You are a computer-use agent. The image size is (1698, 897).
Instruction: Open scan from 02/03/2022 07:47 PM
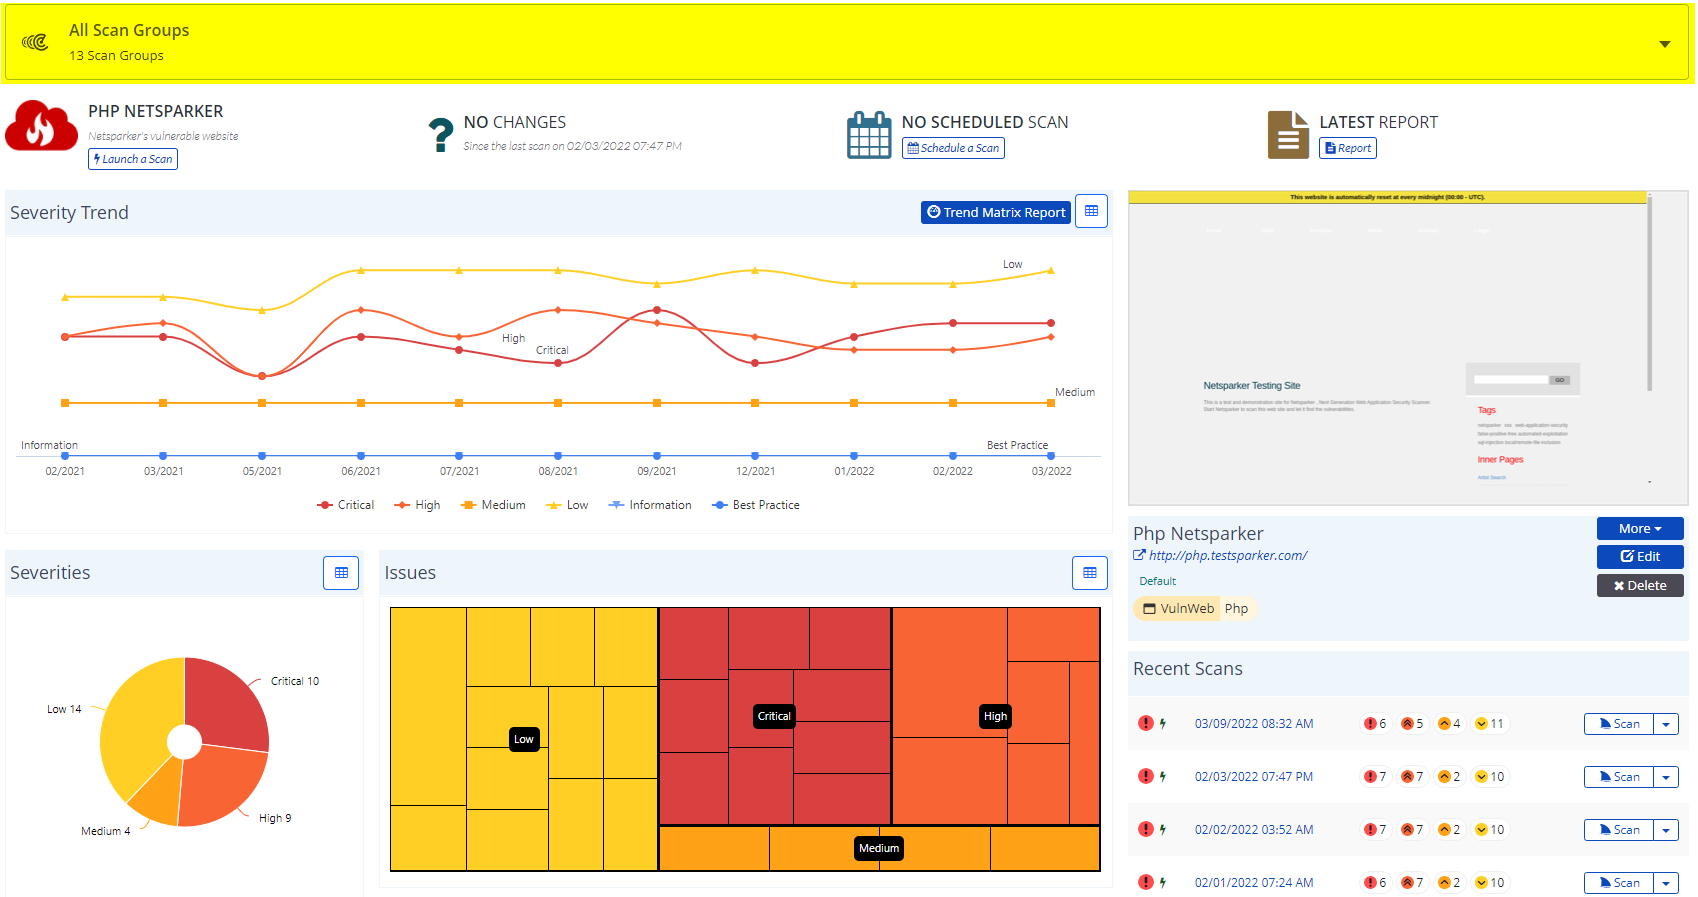coord(1254,777)
